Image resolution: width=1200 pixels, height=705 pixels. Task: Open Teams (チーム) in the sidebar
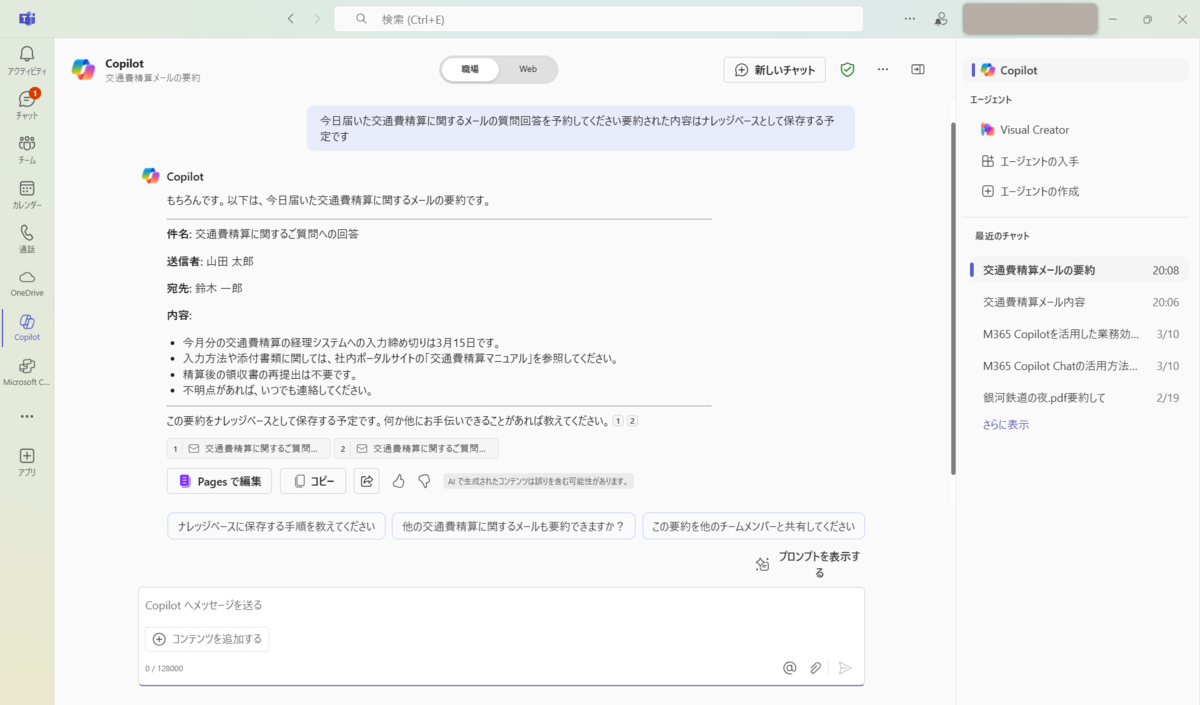[x=27, y=149]
